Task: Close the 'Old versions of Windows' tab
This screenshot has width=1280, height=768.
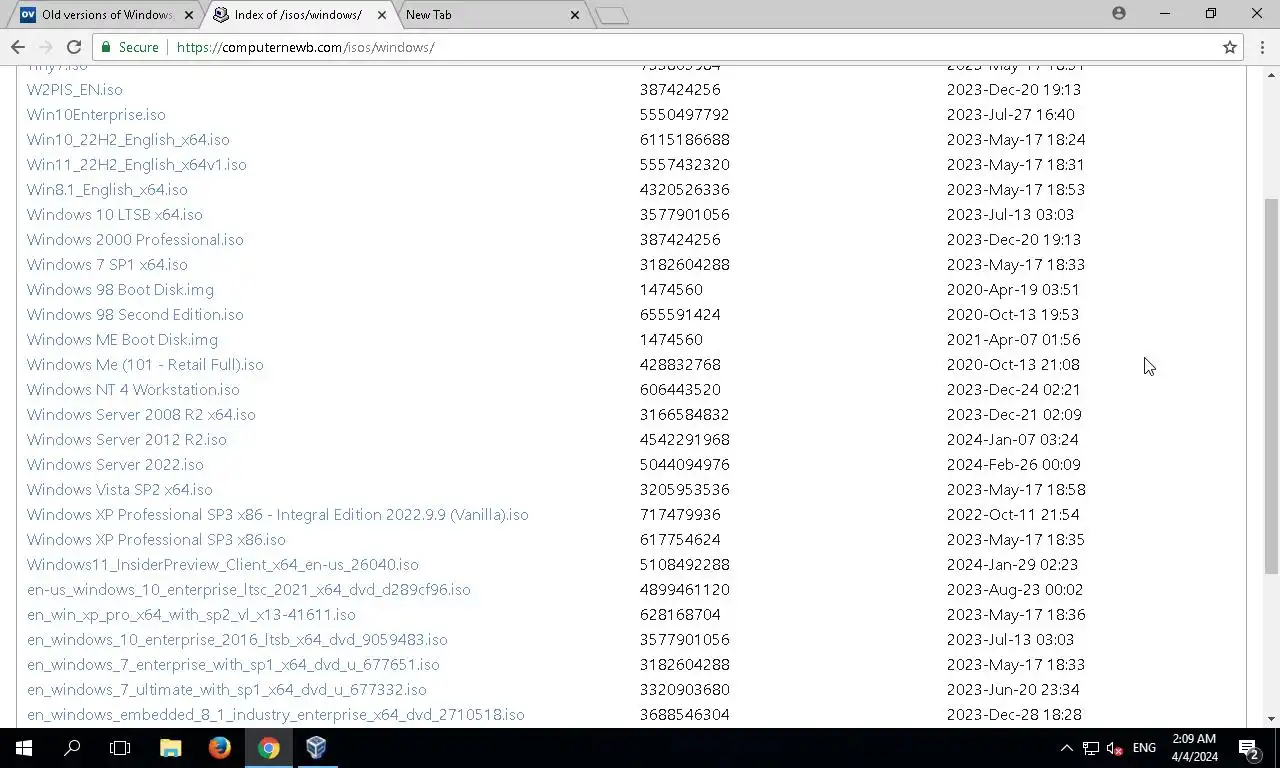Action: 188,15
